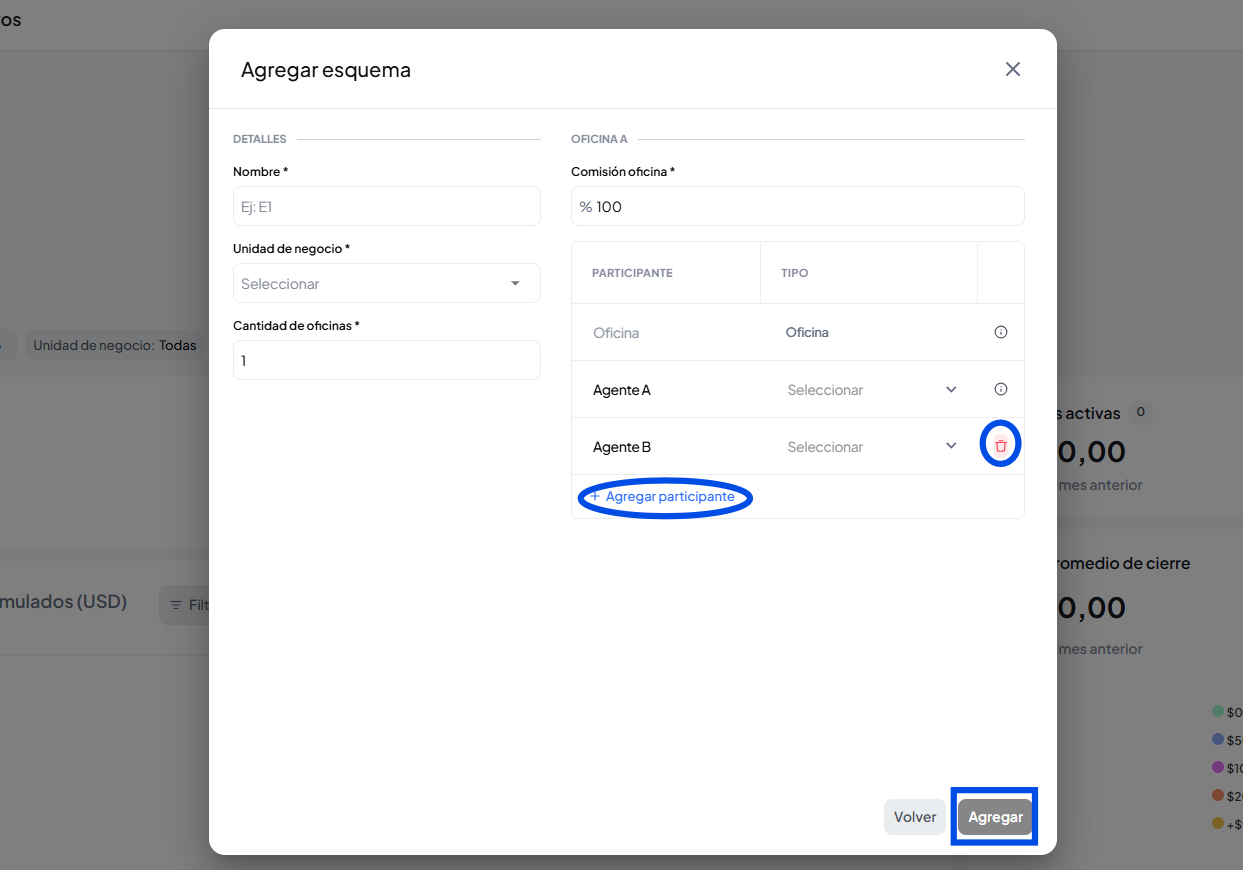Delete Agente B with the trash icon
Image resolution: width=1243 pixels, height=870 pixels.
pyautogui.click(x=1000, y=446)
